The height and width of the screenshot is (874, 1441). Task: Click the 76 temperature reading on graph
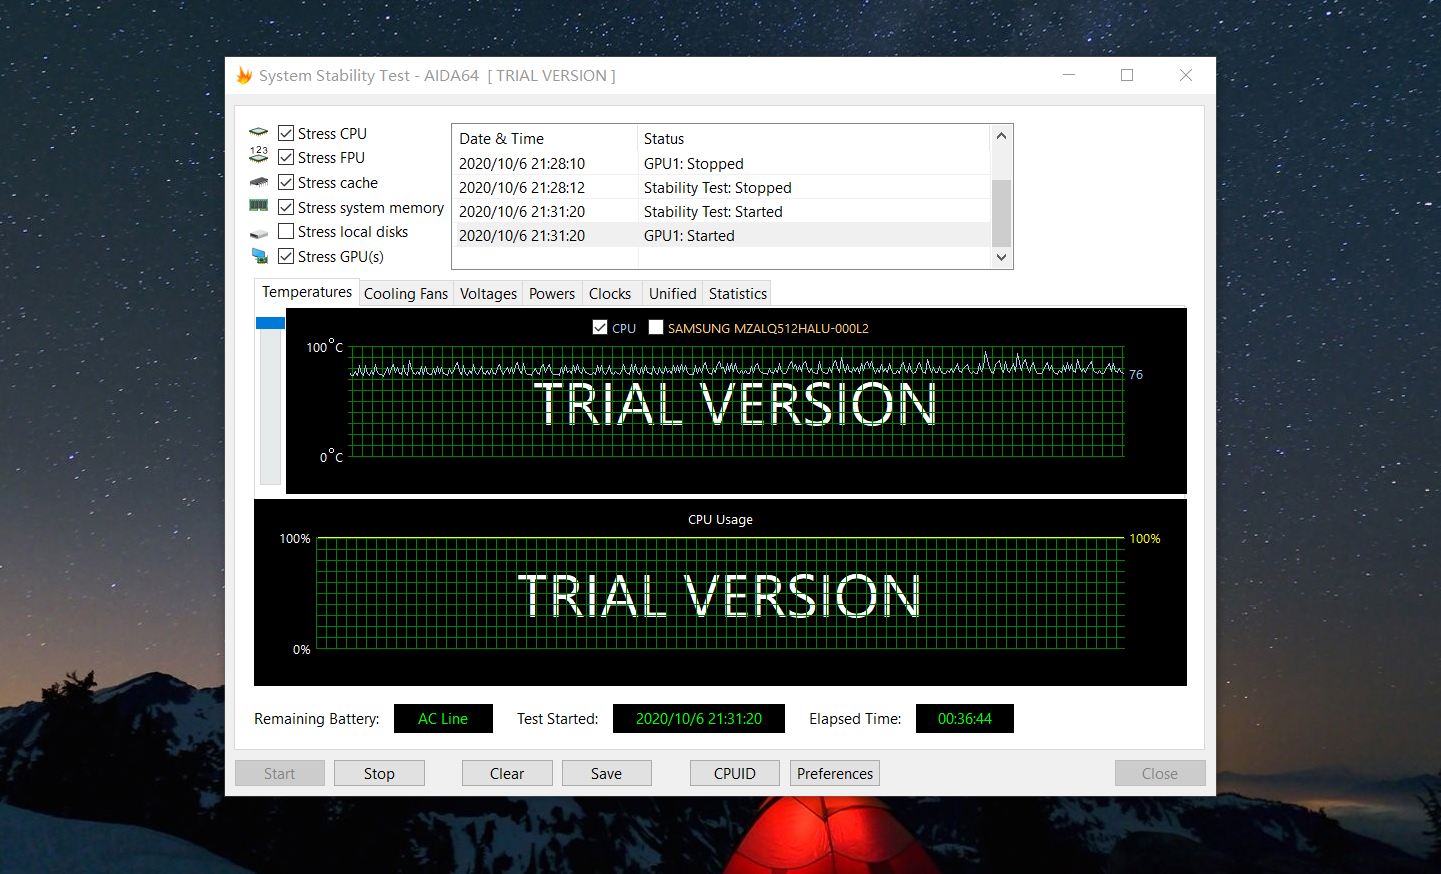(1136, 375)
